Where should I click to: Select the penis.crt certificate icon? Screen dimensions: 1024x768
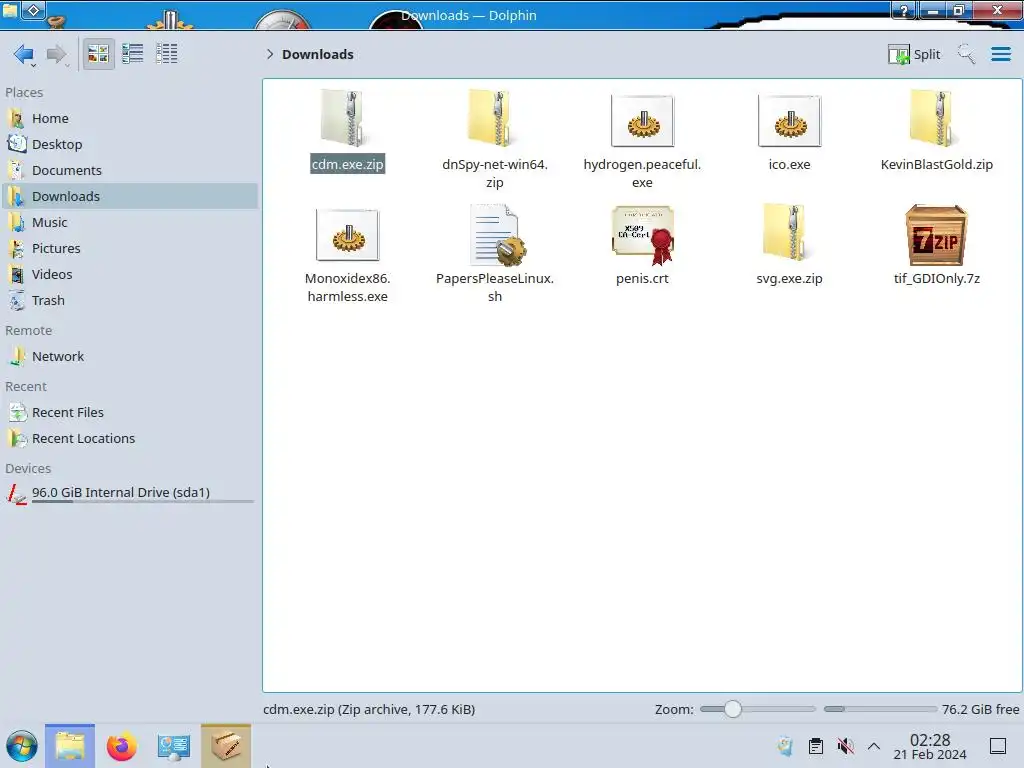pos(642,235)
